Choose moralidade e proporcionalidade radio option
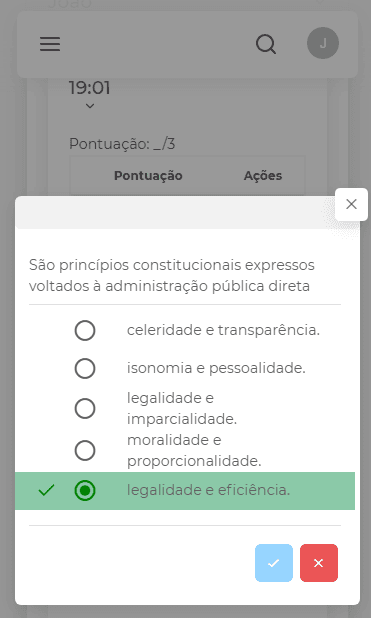The width and height of the screenshot is (371, 618). click(85, 450)
